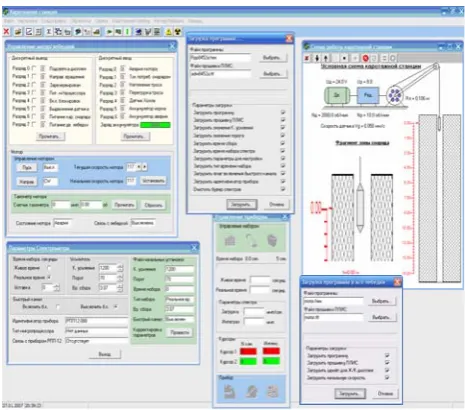Click the Счетчик тахометра first input field
Image resolution: width=465 pixels, height=410 pixels.
point(61,204)
